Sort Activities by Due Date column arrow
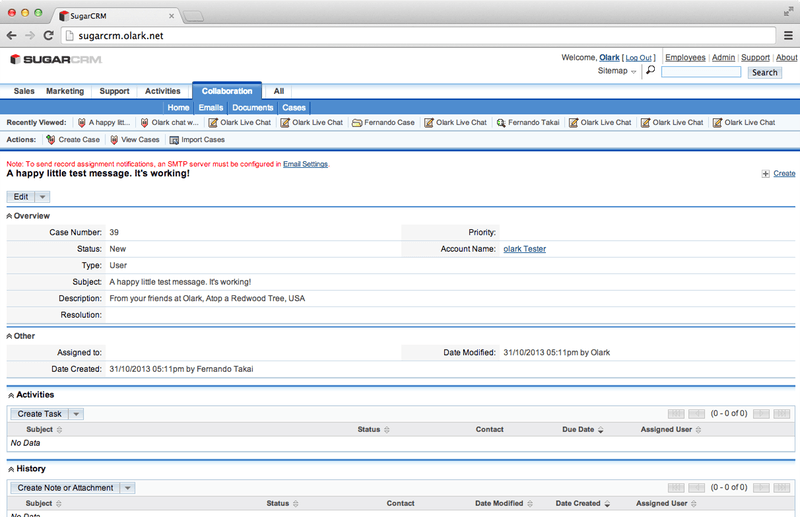Viewport: 800px width, 517px height. click(x=601, y=430)
